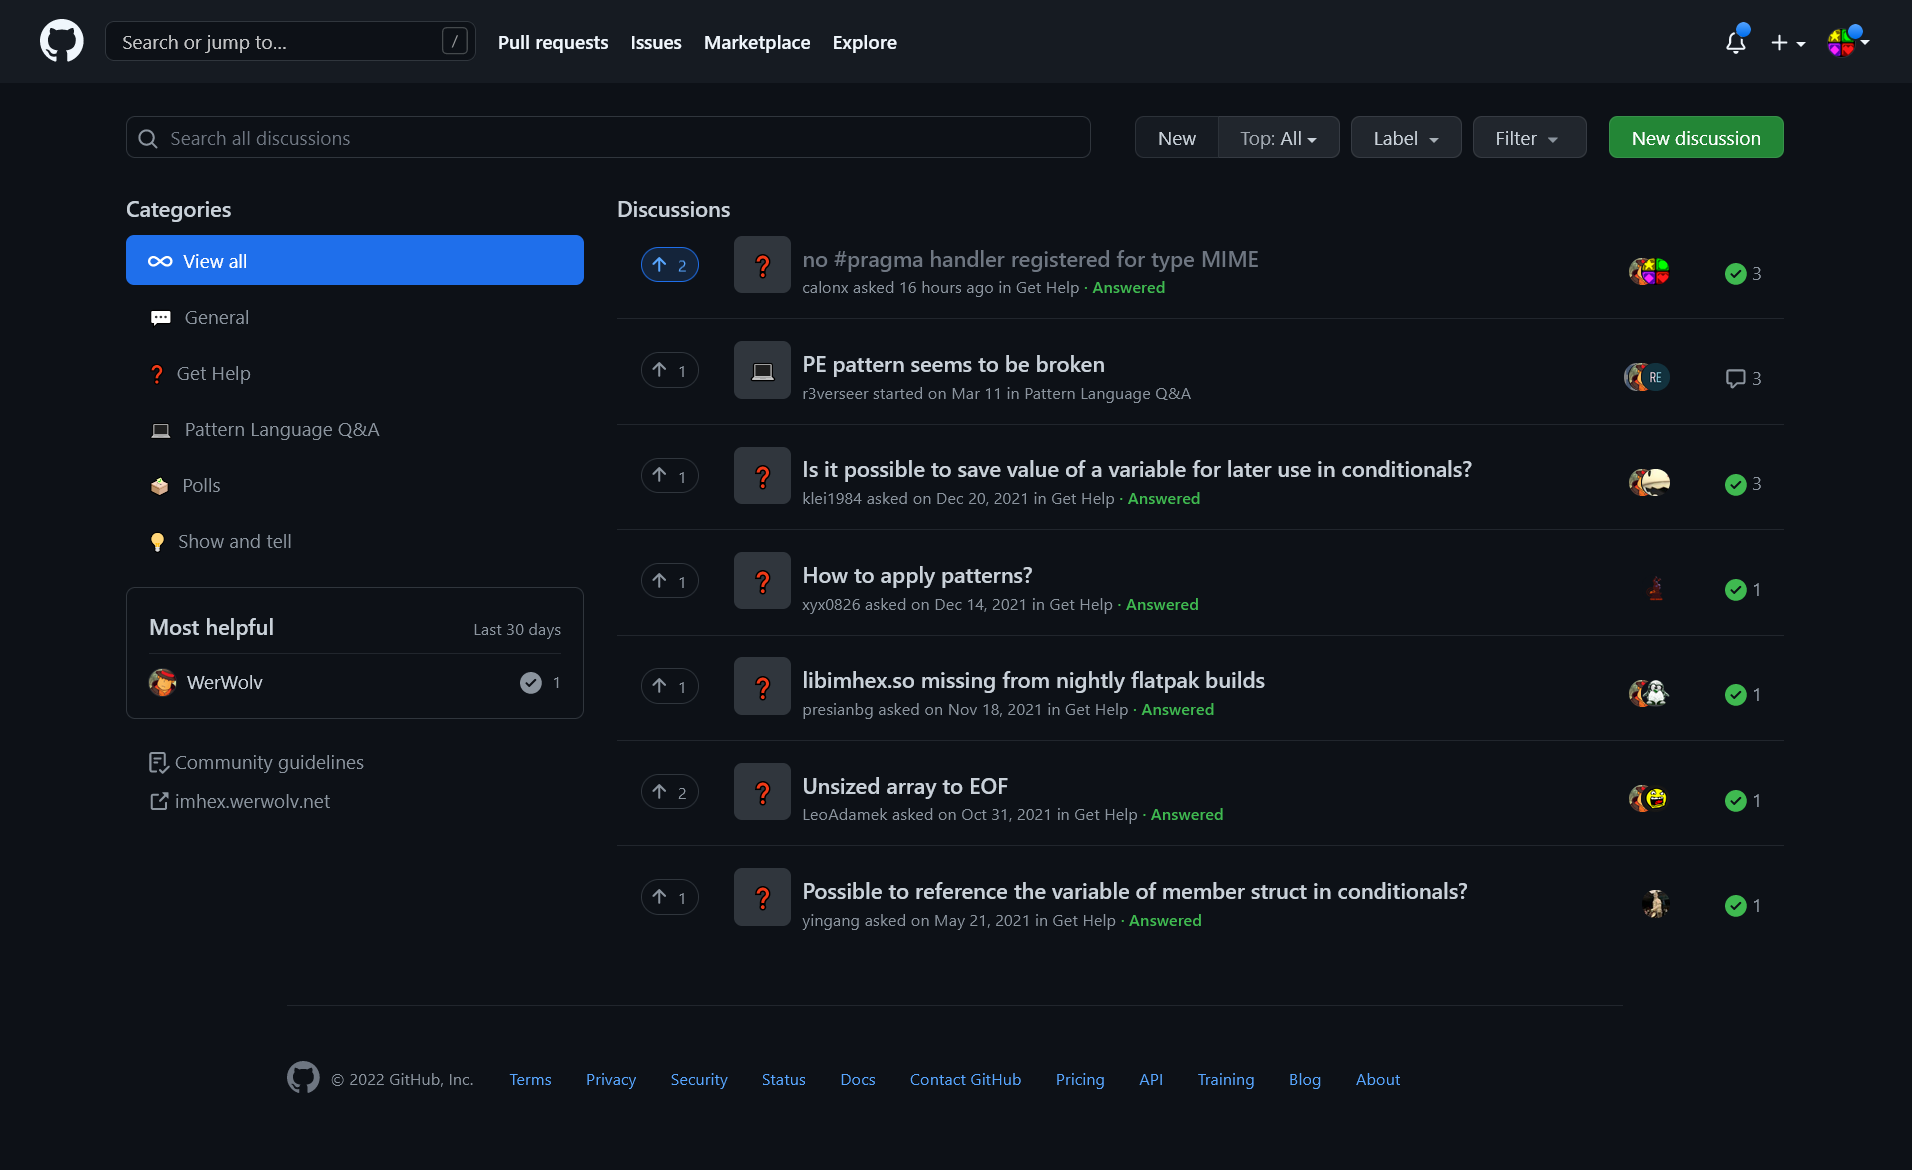Open 'Unsized array to EOF' discussion
The image size is (1912, 1170).
point(905,786)
